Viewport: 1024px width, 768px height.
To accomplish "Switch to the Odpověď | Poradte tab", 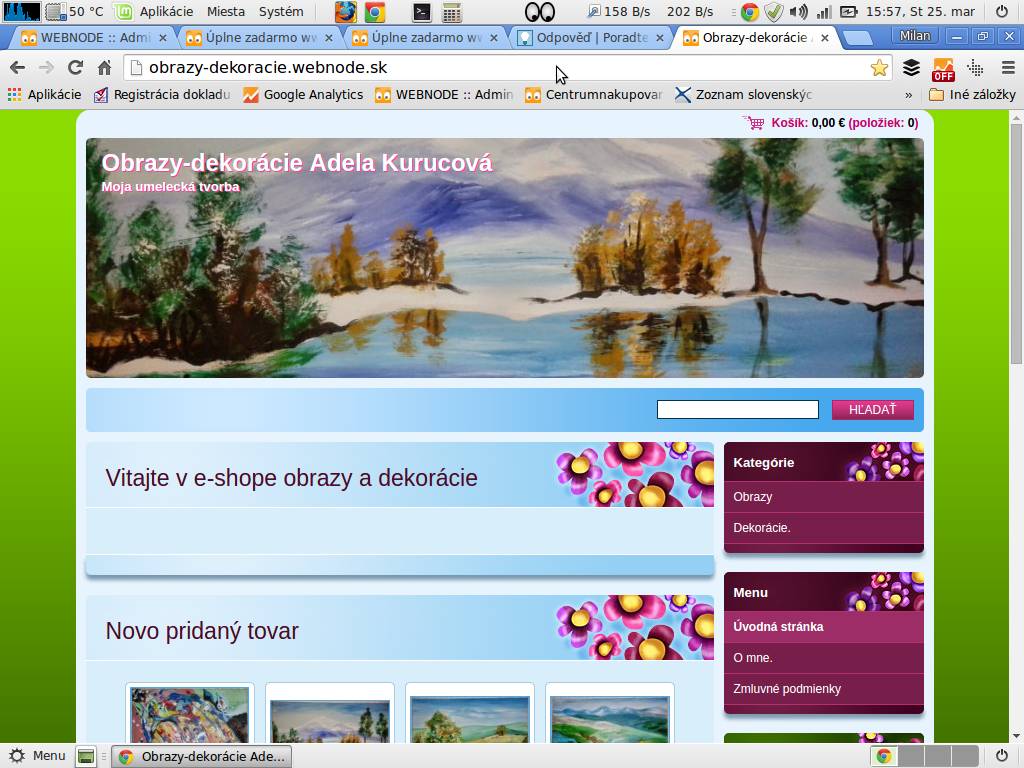I will pyautogui.click(x=590, y=38).
